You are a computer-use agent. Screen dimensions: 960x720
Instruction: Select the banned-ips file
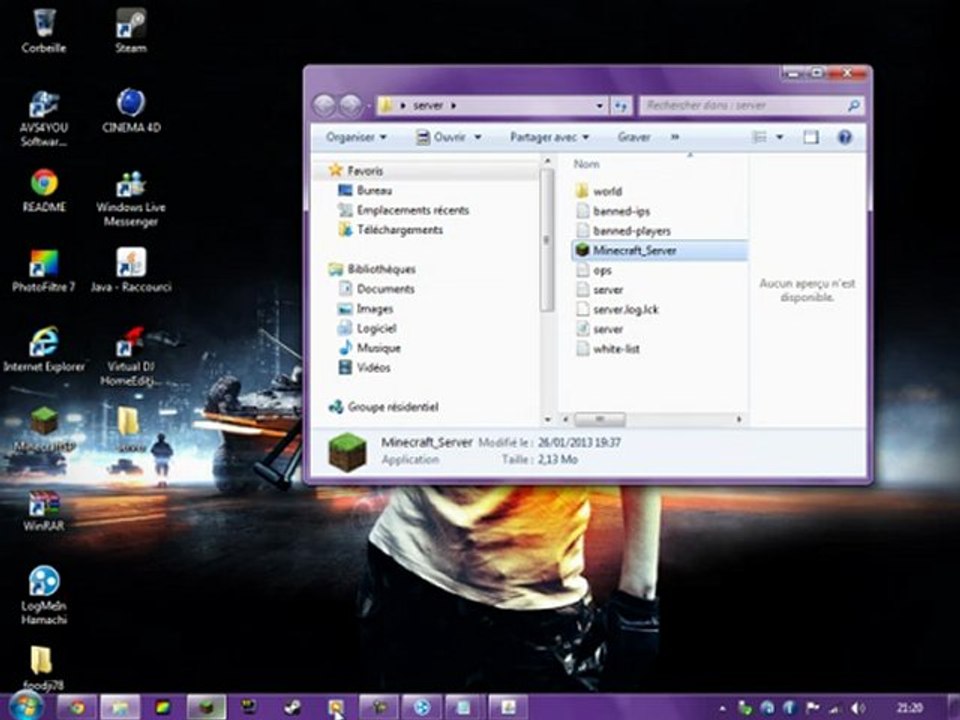613,211
